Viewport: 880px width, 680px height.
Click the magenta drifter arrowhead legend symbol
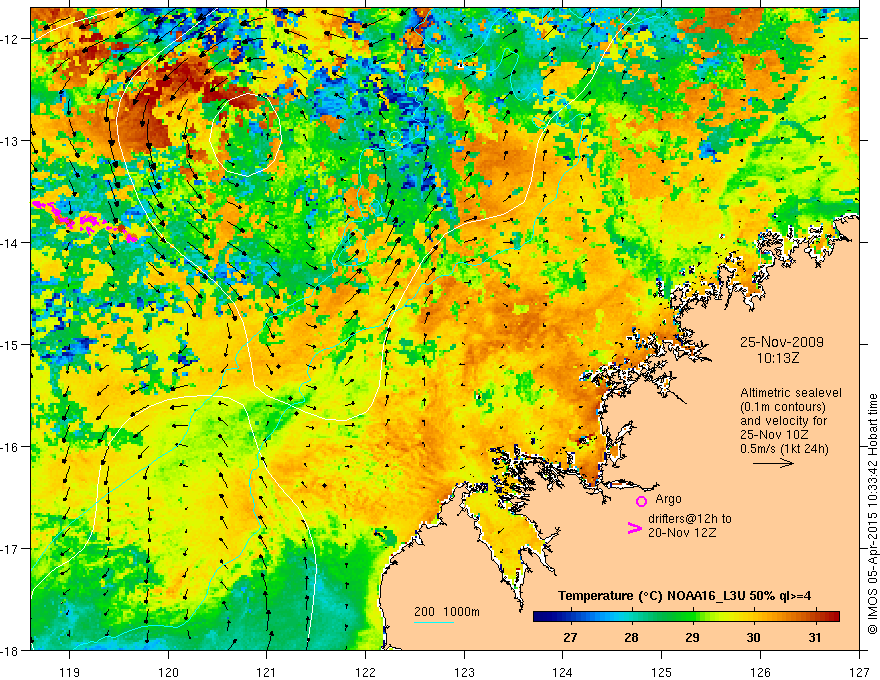pos(634,527)
